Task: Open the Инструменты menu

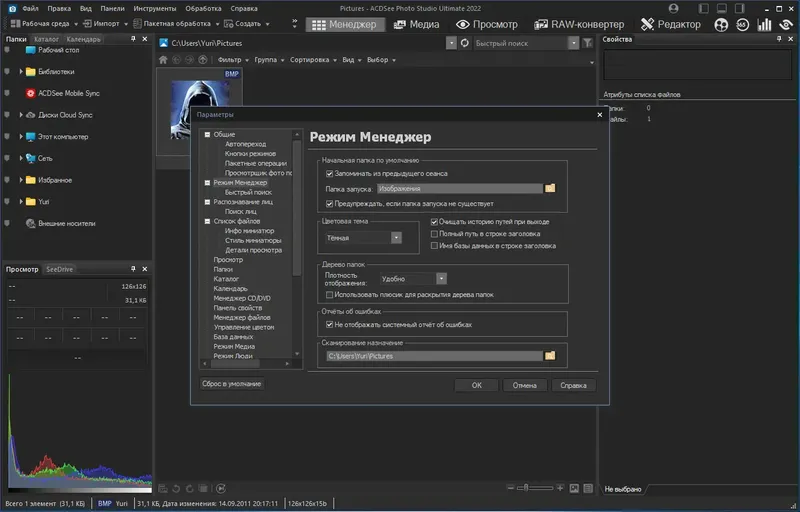Action: coord(155,8)
